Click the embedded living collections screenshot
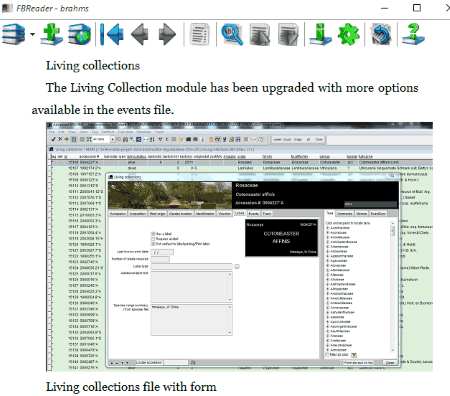This screenshot has width=450, height=396. tap(239, 247)
